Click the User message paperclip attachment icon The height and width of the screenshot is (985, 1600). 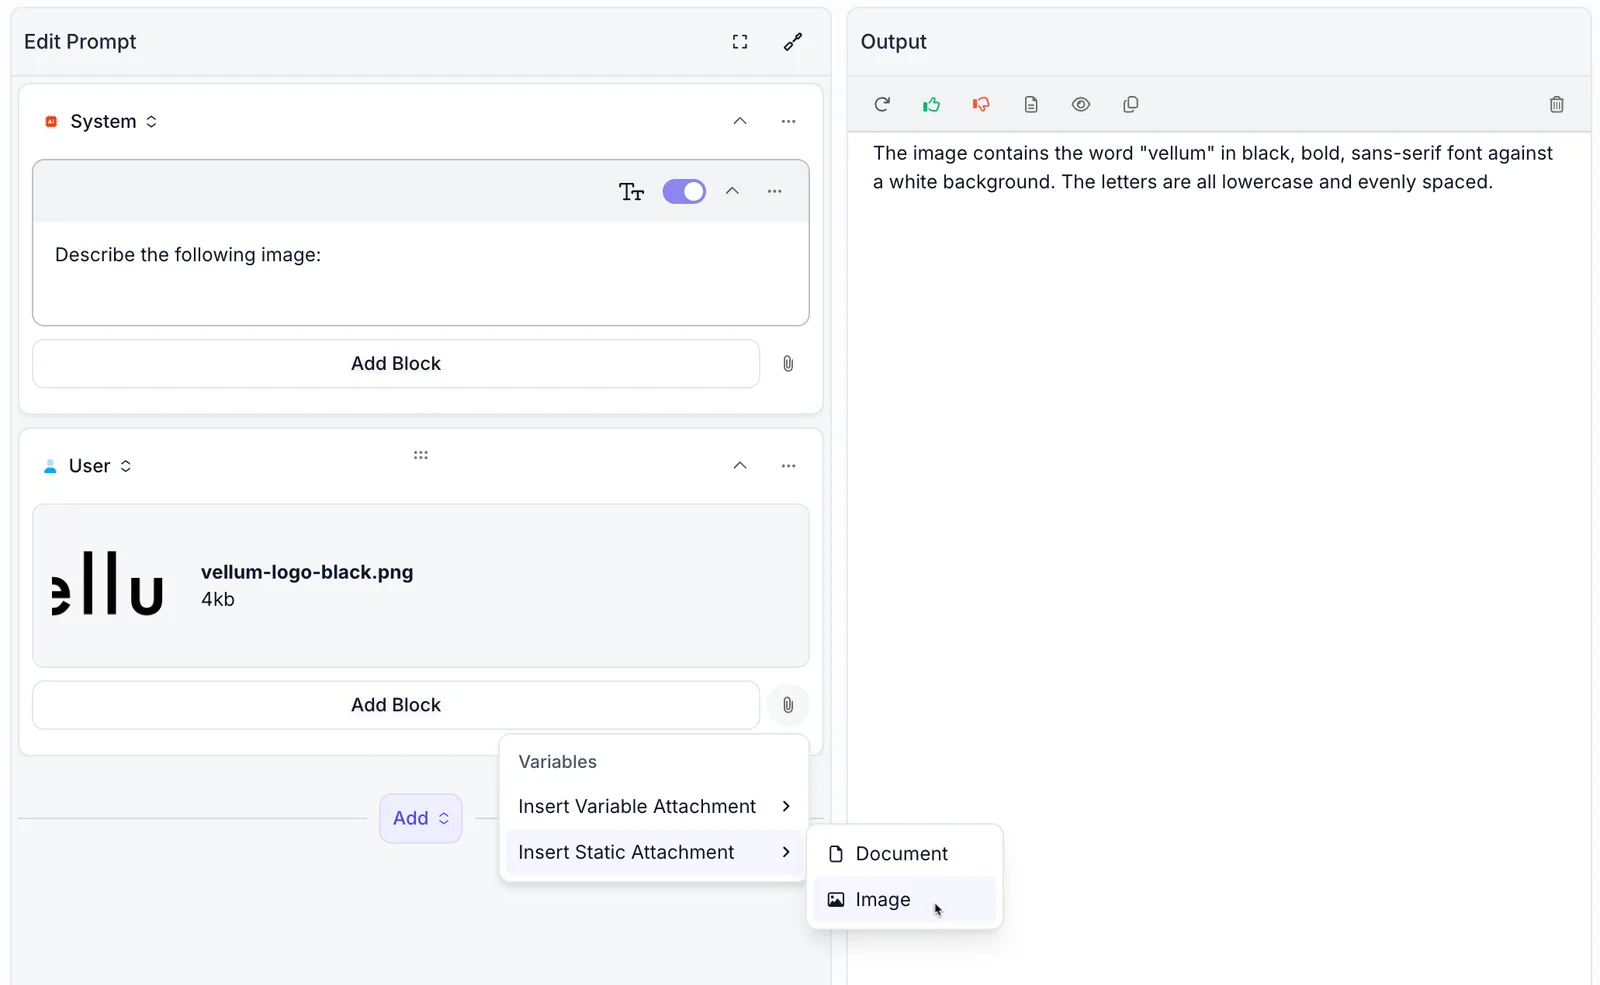coord(788,705)
